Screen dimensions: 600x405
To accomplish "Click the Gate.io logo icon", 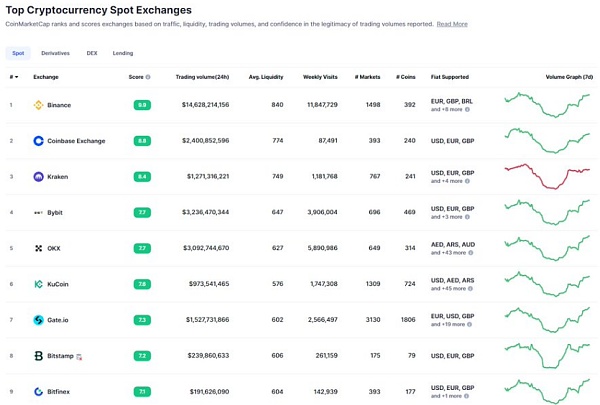I will coord(39,320).
